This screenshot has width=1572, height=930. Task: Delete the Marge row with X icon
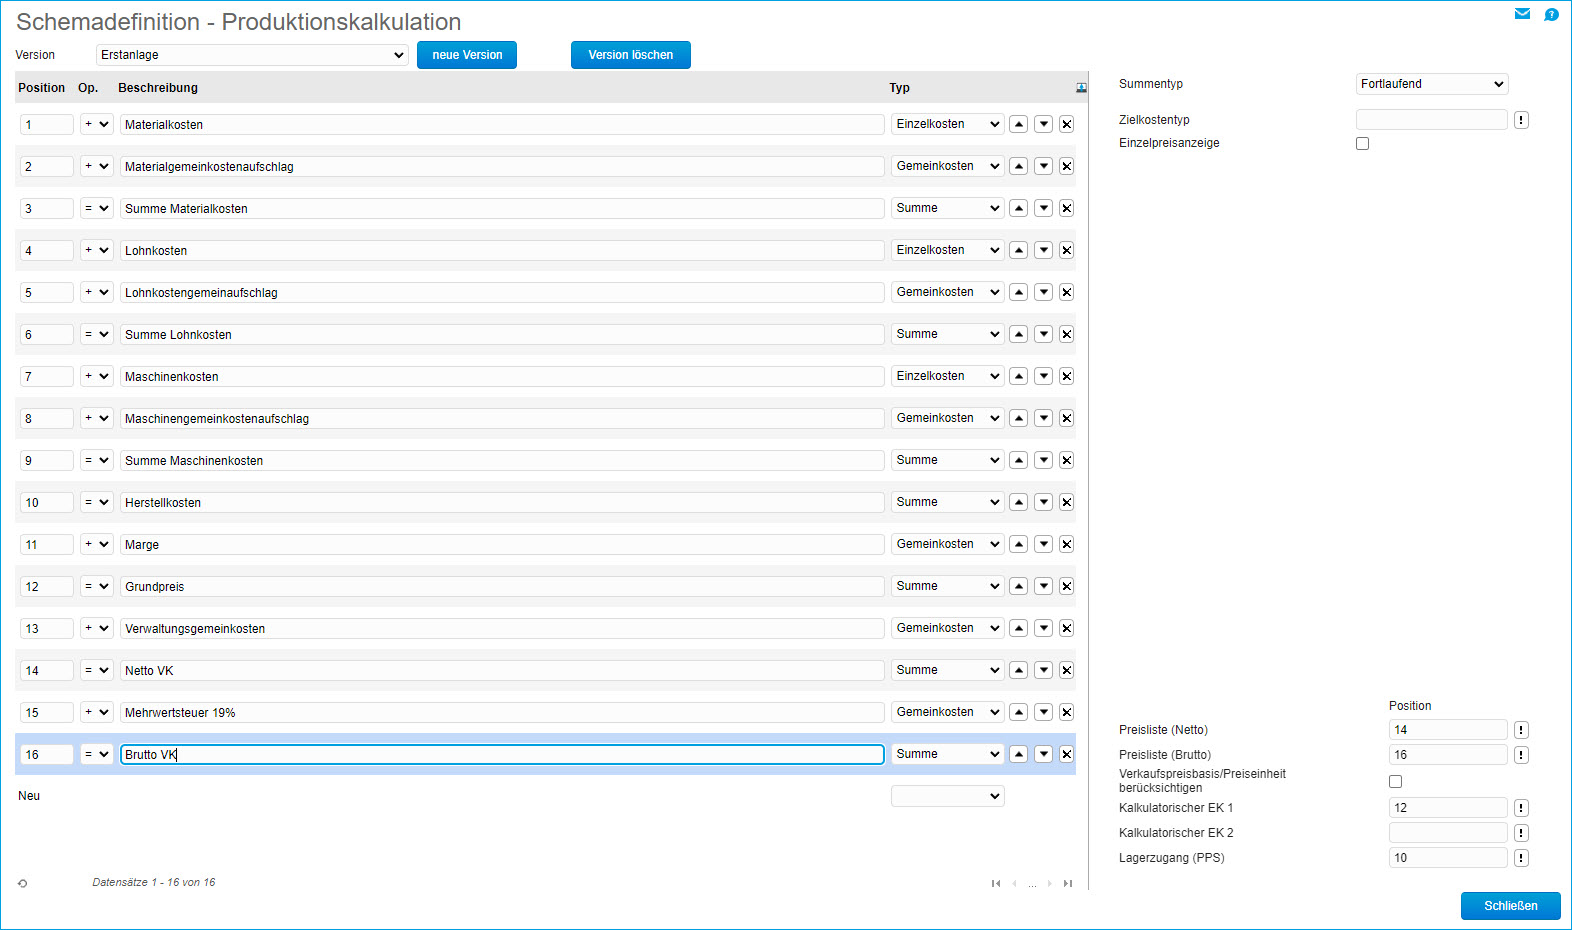(x=1067, y=545)
